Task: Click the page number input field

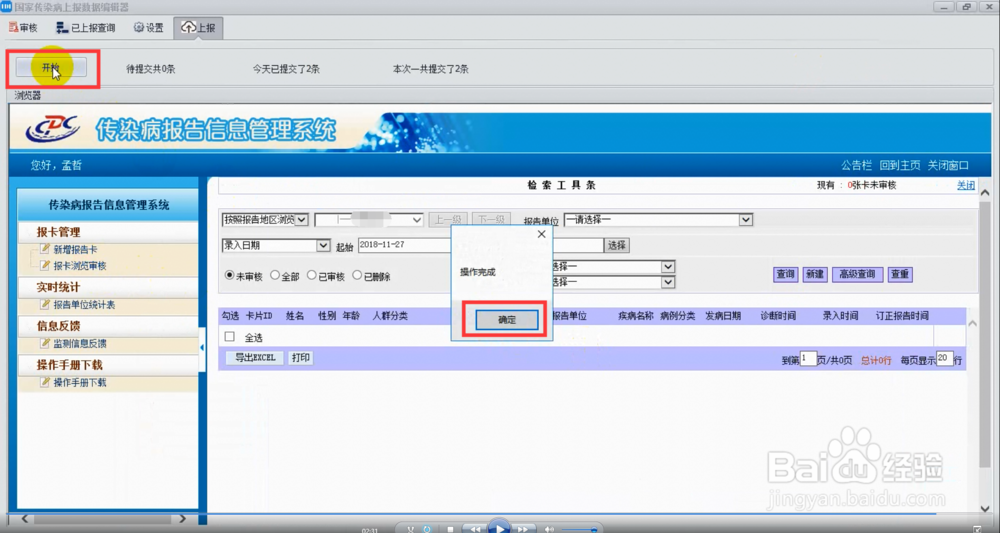Action: click(x=809, y=358)
